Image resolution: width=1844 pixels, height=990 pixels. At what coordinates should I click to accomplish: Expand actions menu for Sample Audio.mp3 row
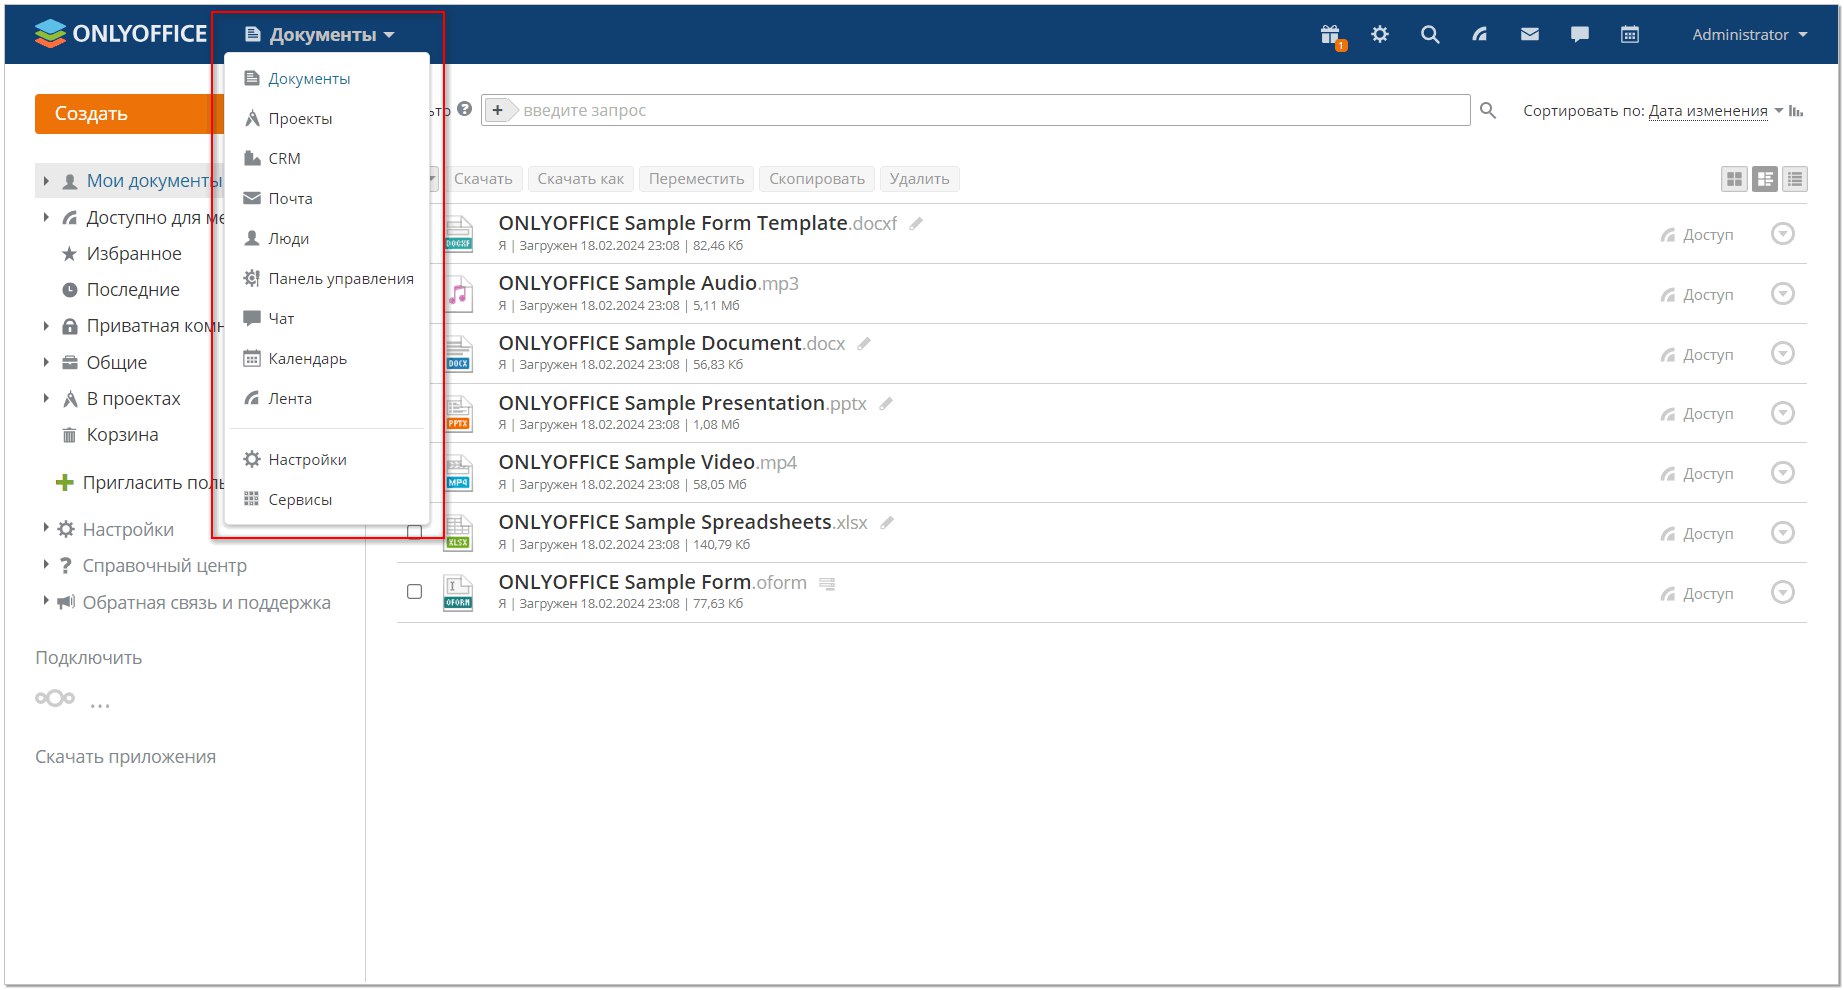tap(1782, 294)
